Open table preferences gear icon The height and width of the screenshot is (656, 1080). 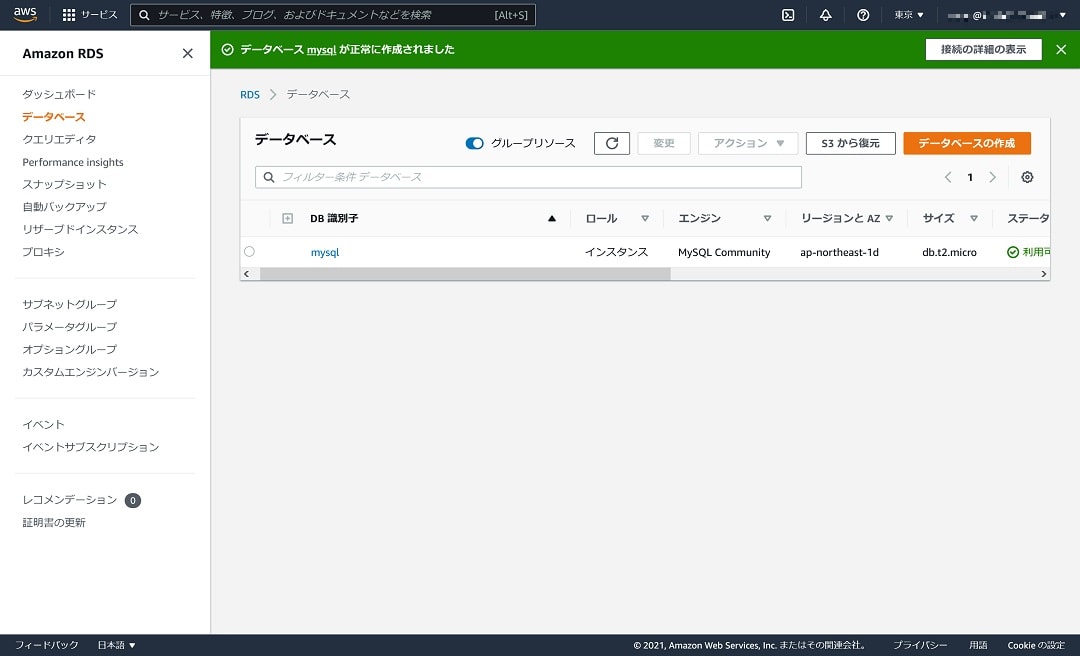pos(1027,177)
